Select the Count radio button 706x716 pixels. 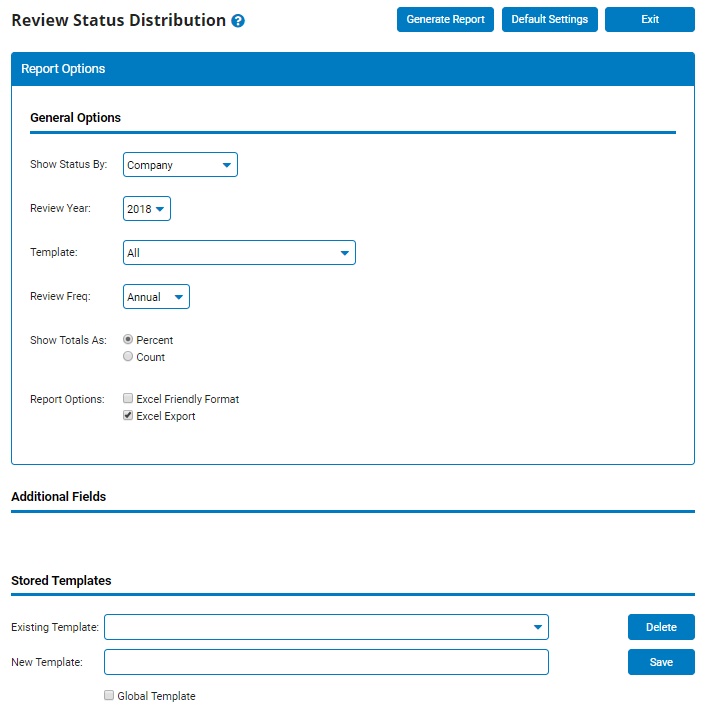pyautogui.click(x=128, y=356)
